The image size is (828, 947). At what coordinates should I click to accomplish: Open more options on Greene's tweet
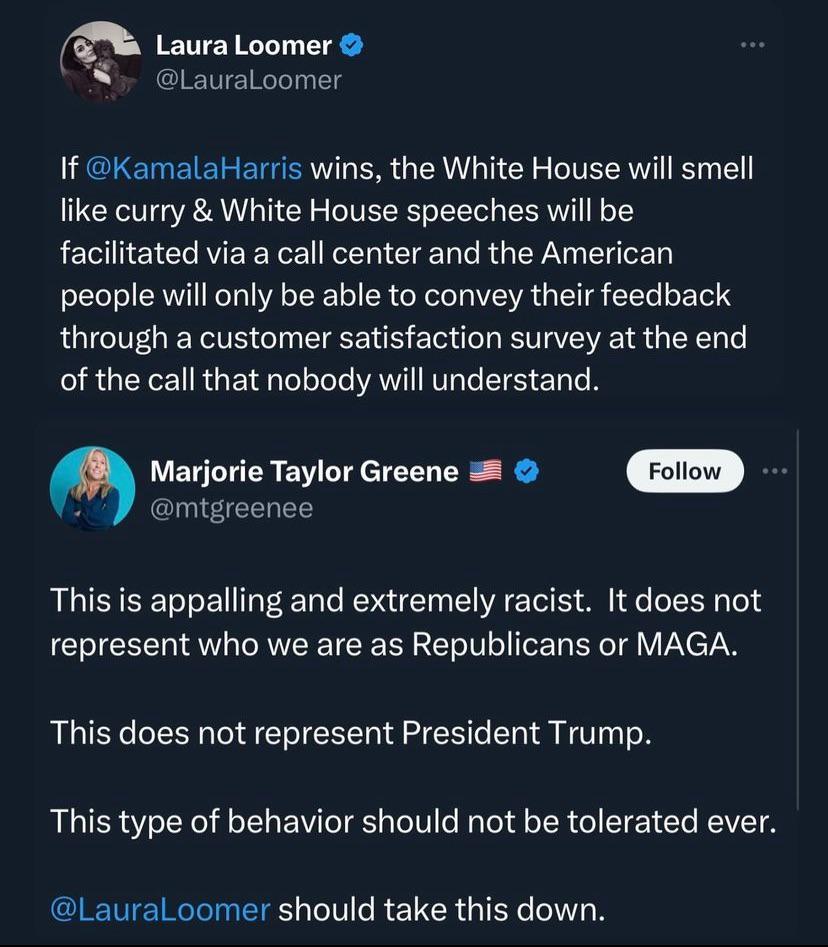[x=774, y=471]
